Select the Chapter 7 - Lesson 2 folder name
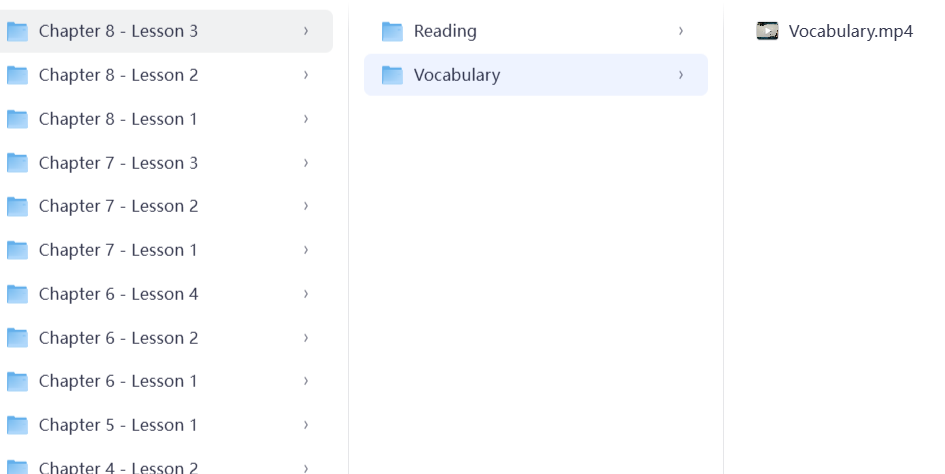 click(x=118, y=206)
